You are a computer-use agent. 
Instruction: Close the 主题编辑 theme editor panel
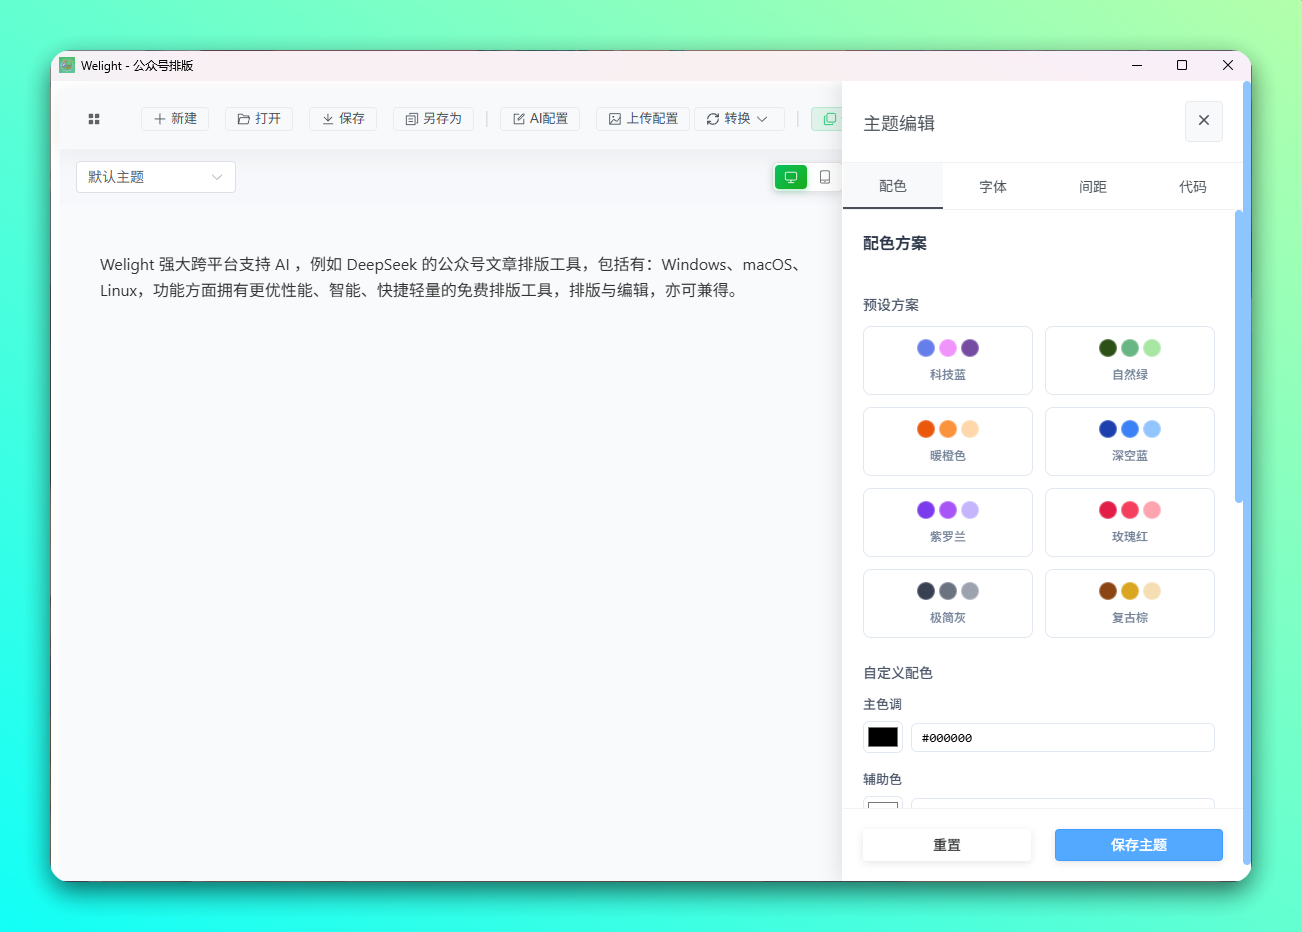coord(1204,121)
